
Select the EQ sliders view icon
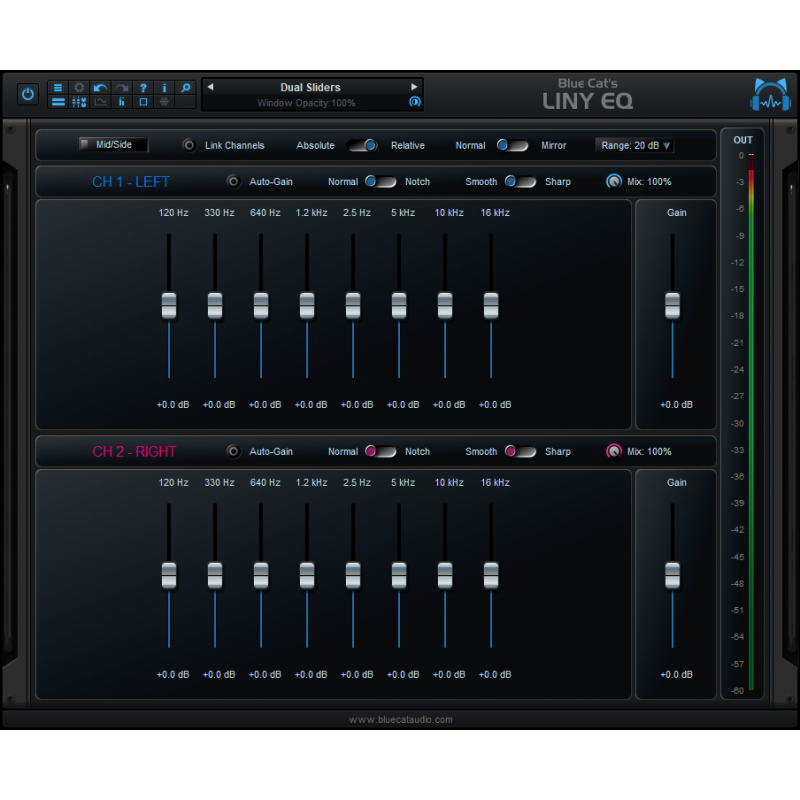coord(79,101)
